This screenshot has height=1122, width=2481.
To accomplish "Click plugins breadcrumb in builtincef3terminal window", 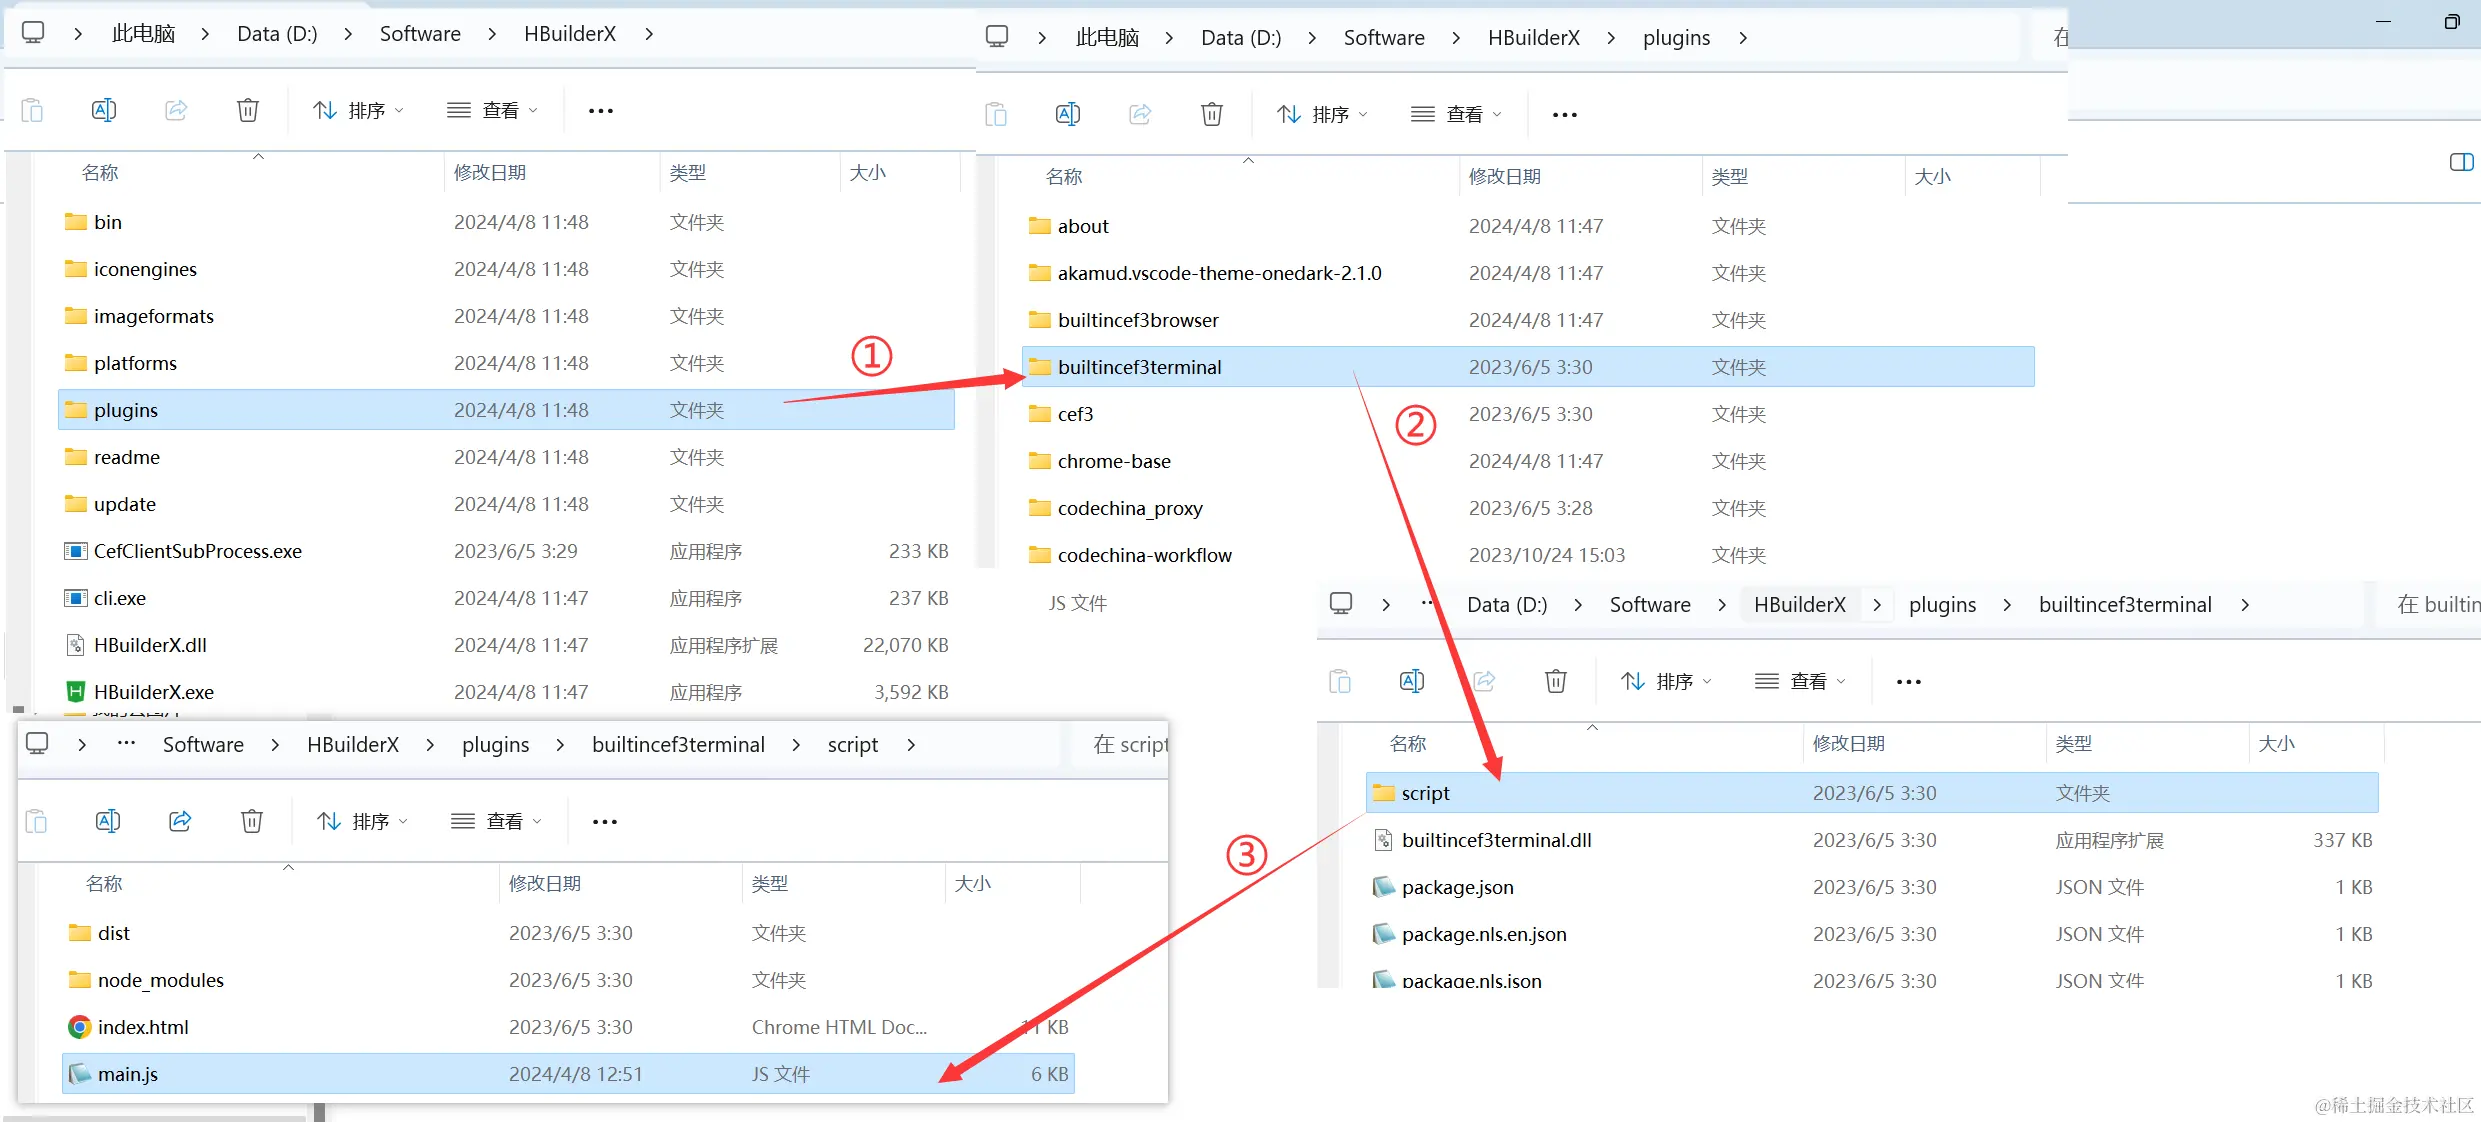I will click(x=1942, y=604).
